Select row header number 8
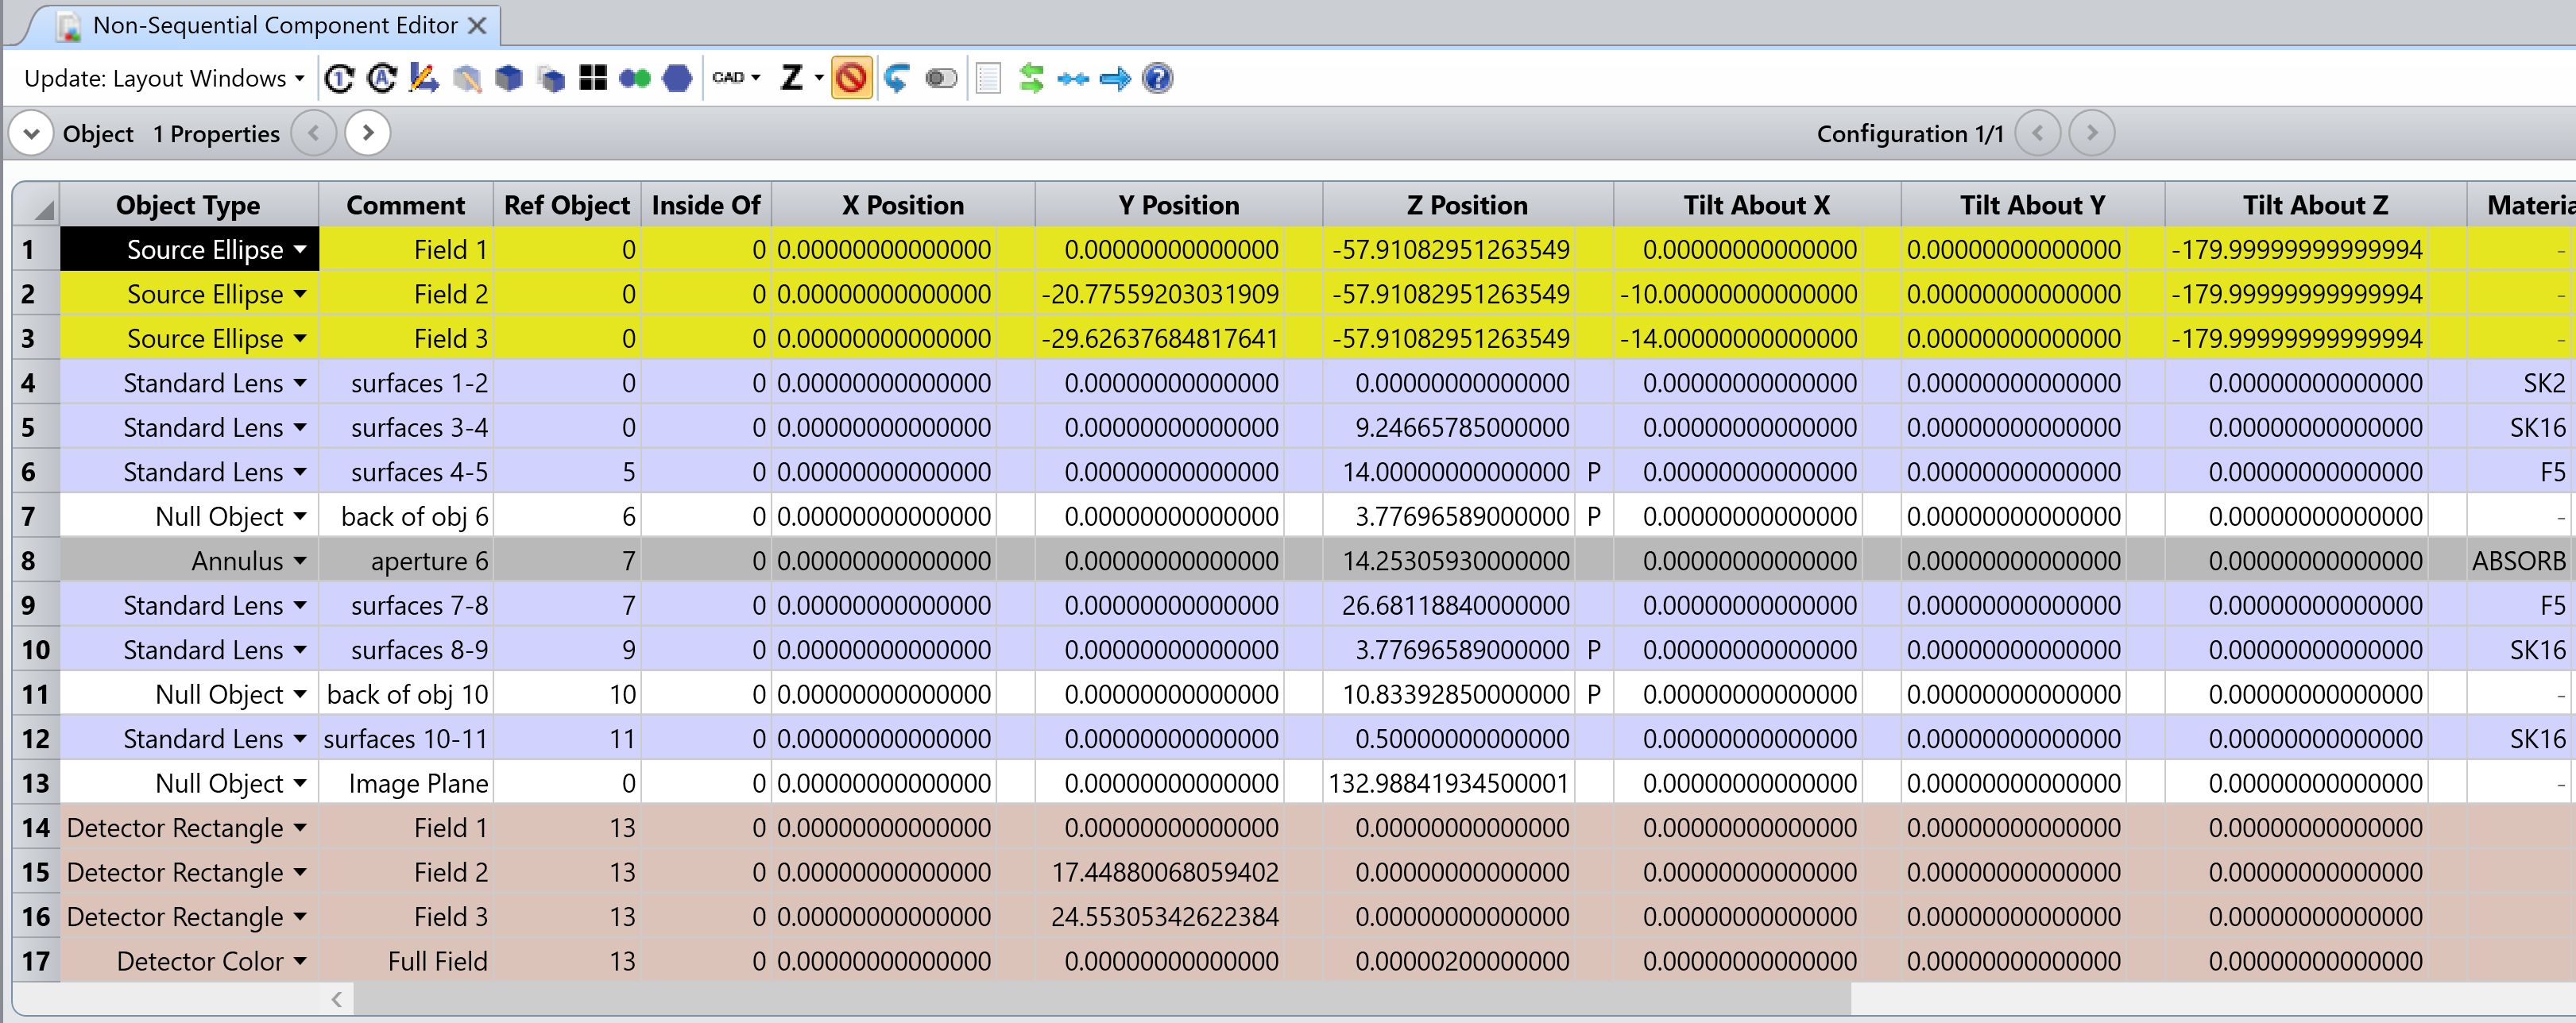Screen dimensions: 2576x1023 click(36, 561)
